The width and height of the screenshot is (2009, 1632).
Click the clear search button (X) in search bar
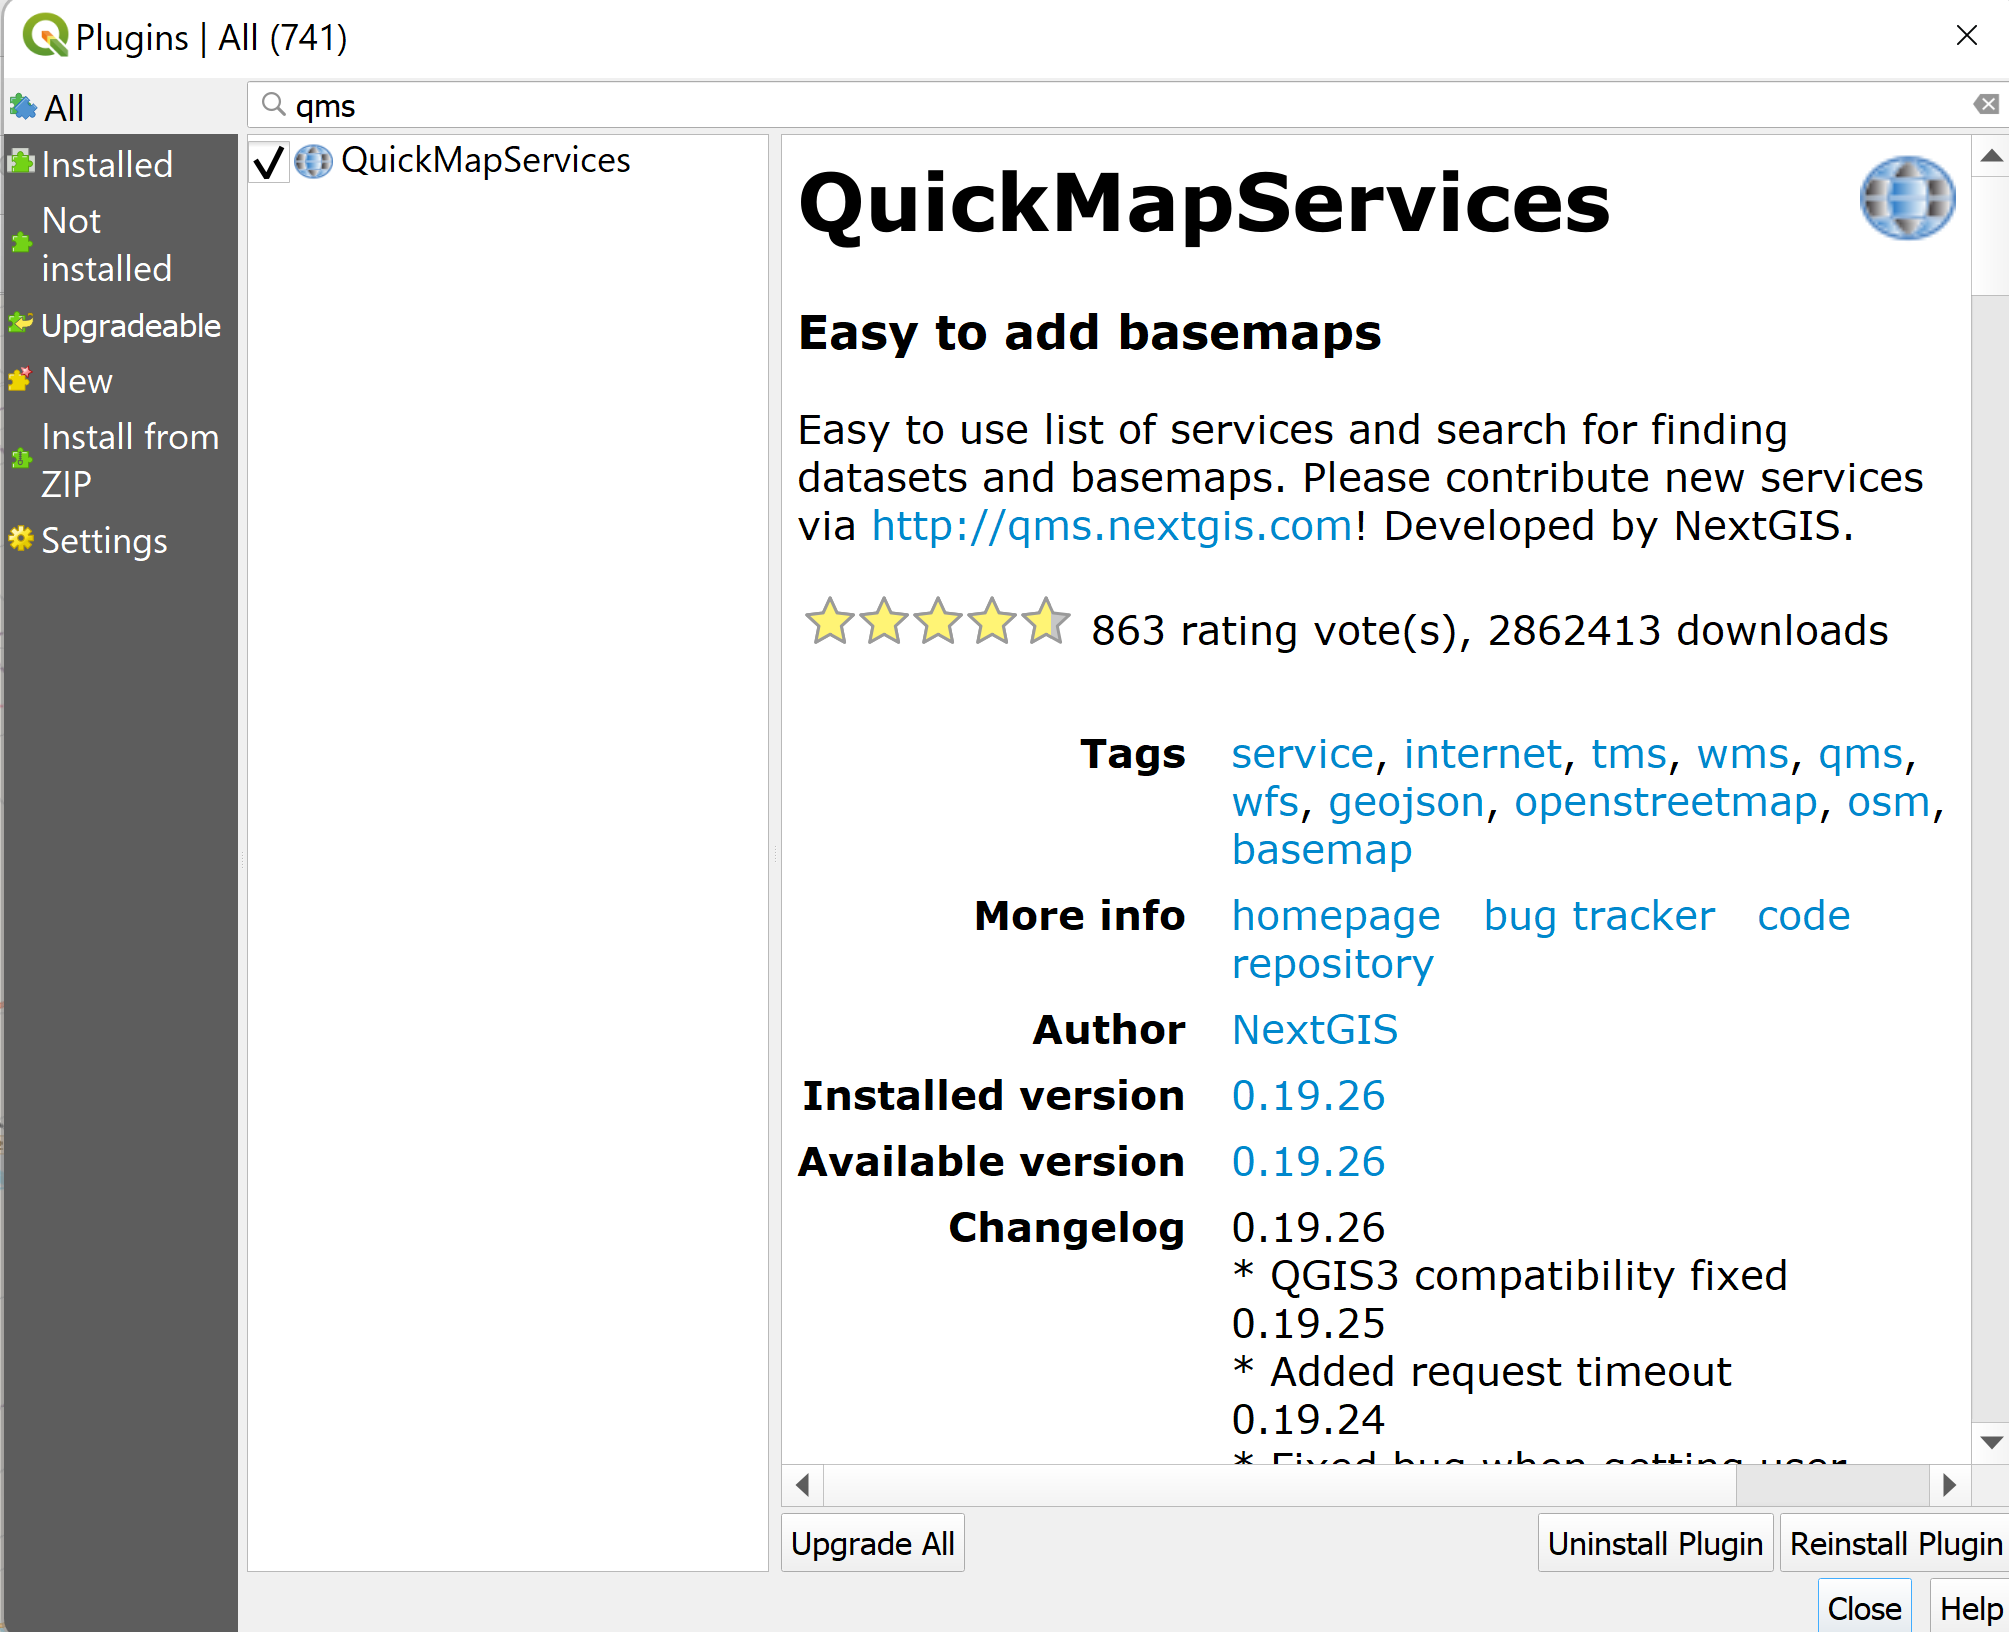tap(1989, 103)
